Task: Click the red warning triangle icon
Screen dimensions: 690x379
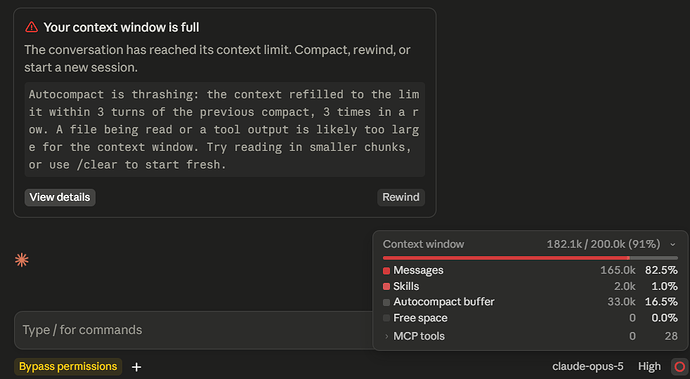Action: [x=32, y=27]
